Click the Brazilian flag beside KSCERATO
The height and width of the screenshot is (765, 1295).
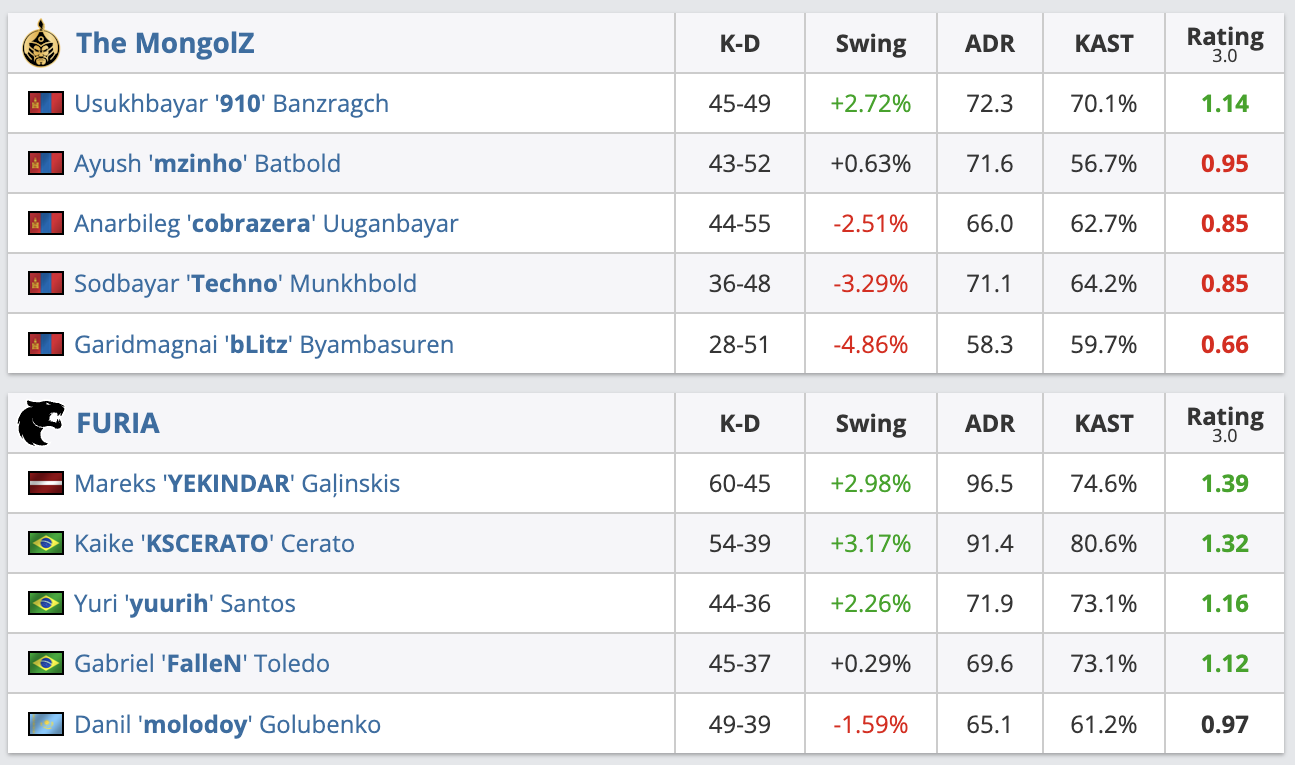click(x=46, y=543)
